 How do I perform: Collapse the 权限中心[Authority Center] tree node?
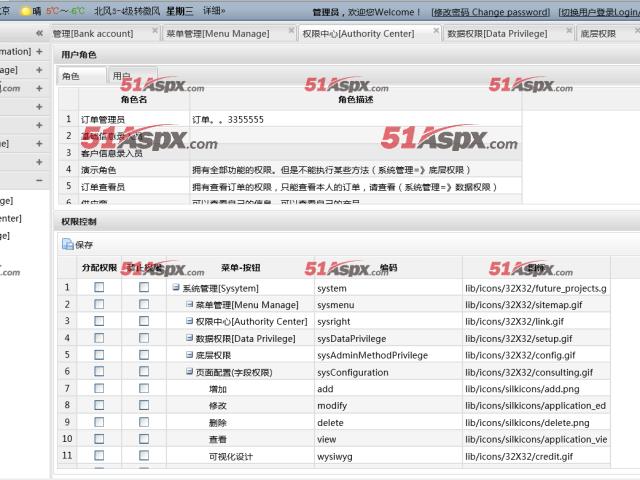tap(189, 321)
